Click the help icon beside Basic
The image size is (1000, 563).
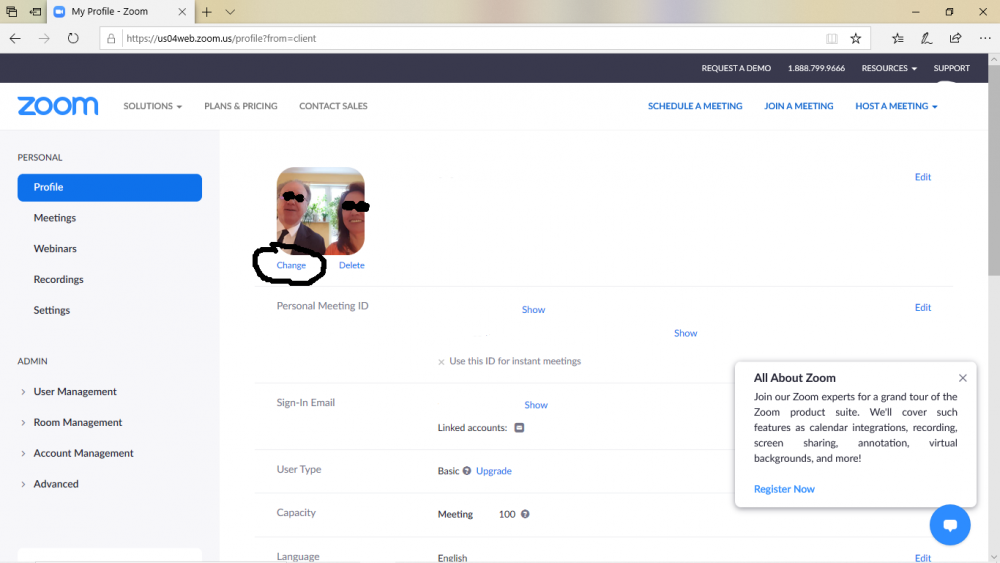point(467,471)
